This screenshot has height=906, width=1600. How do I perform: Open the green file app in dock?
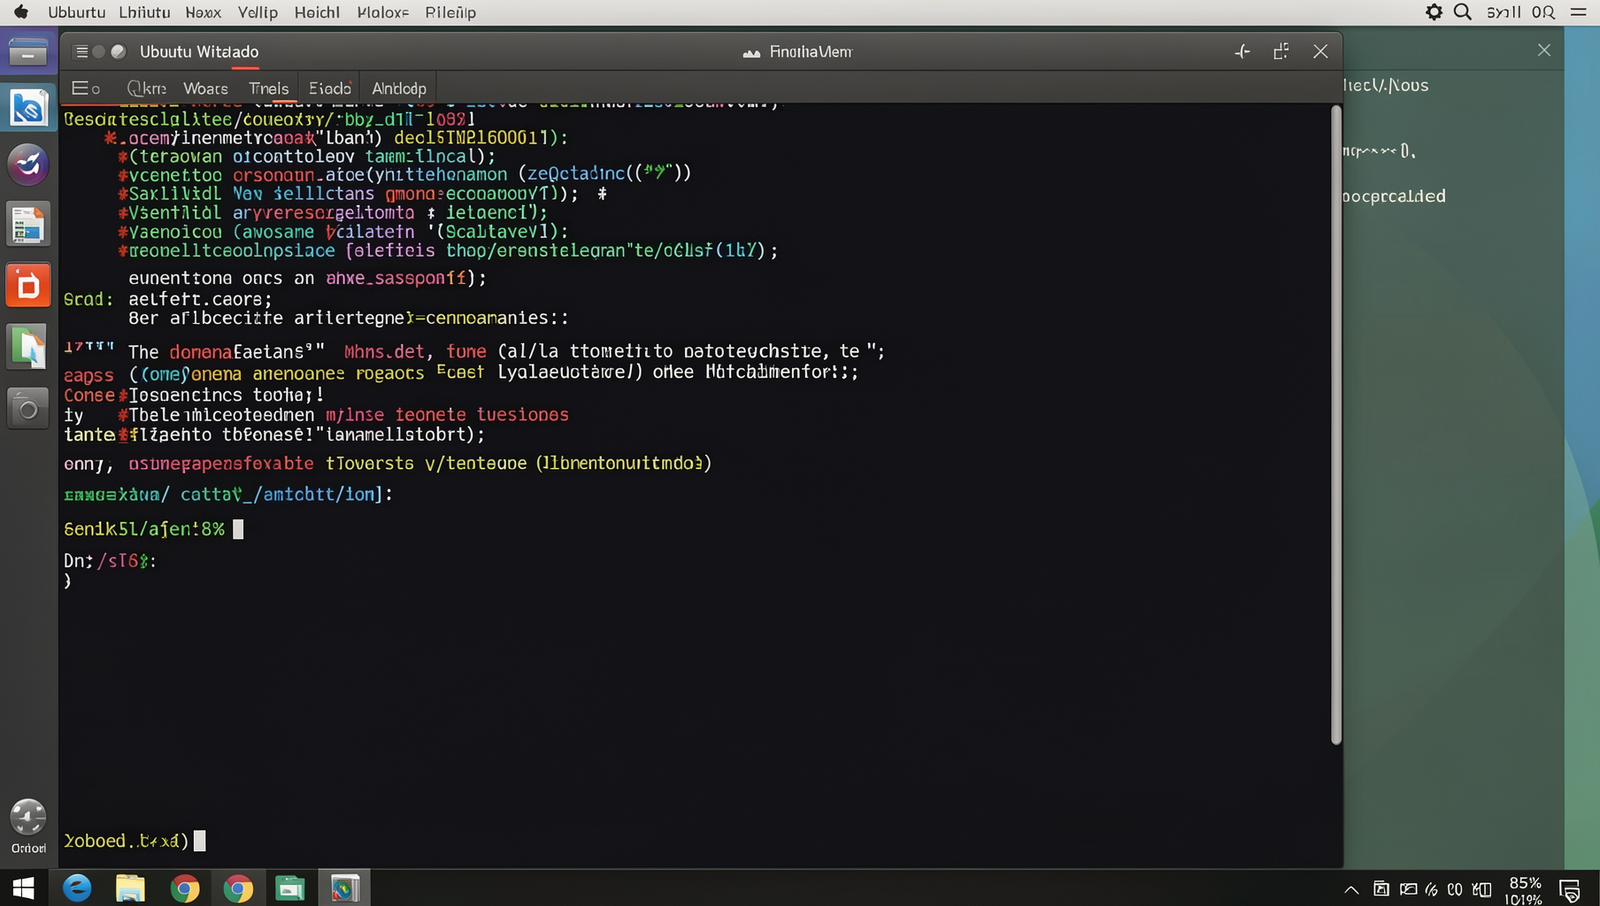pos(28,348)
